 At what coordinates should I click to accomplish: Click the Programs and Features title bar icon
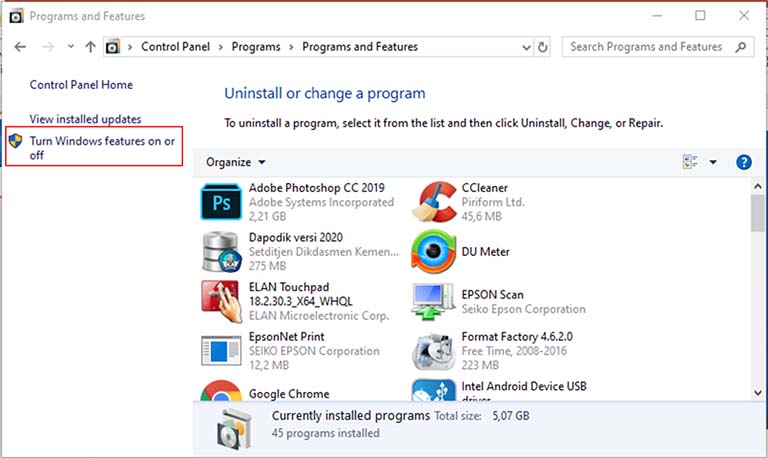(x=16, y=16)
